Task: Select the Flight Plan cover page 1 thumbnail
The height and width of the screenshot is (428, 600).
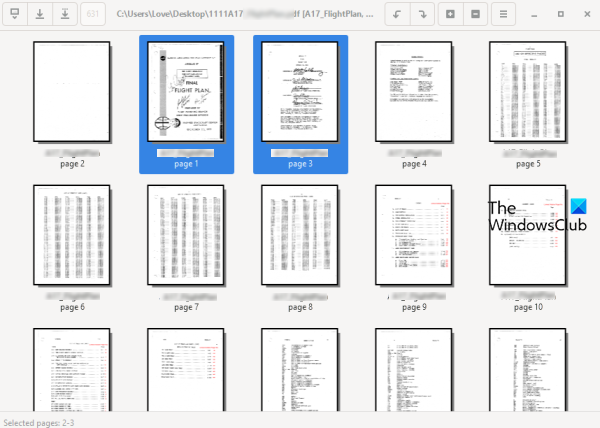Action: [x=186, y=92]
